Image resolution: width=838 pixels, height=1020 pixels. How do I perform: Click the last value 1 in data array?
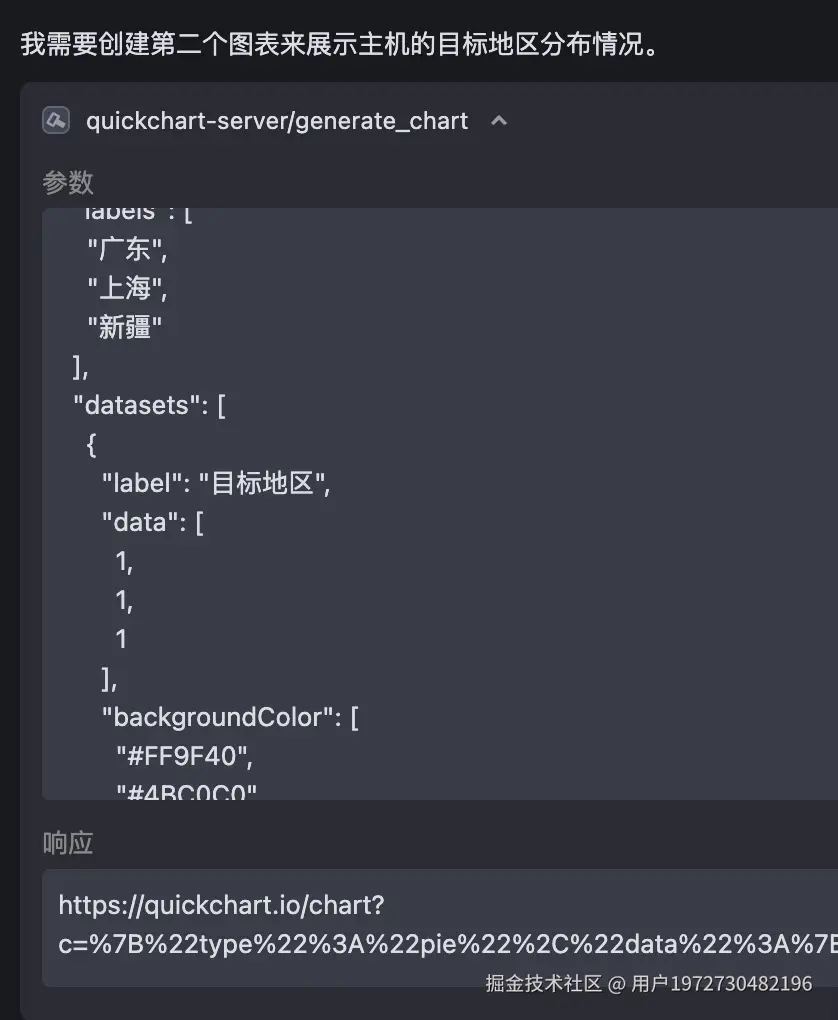121,639
